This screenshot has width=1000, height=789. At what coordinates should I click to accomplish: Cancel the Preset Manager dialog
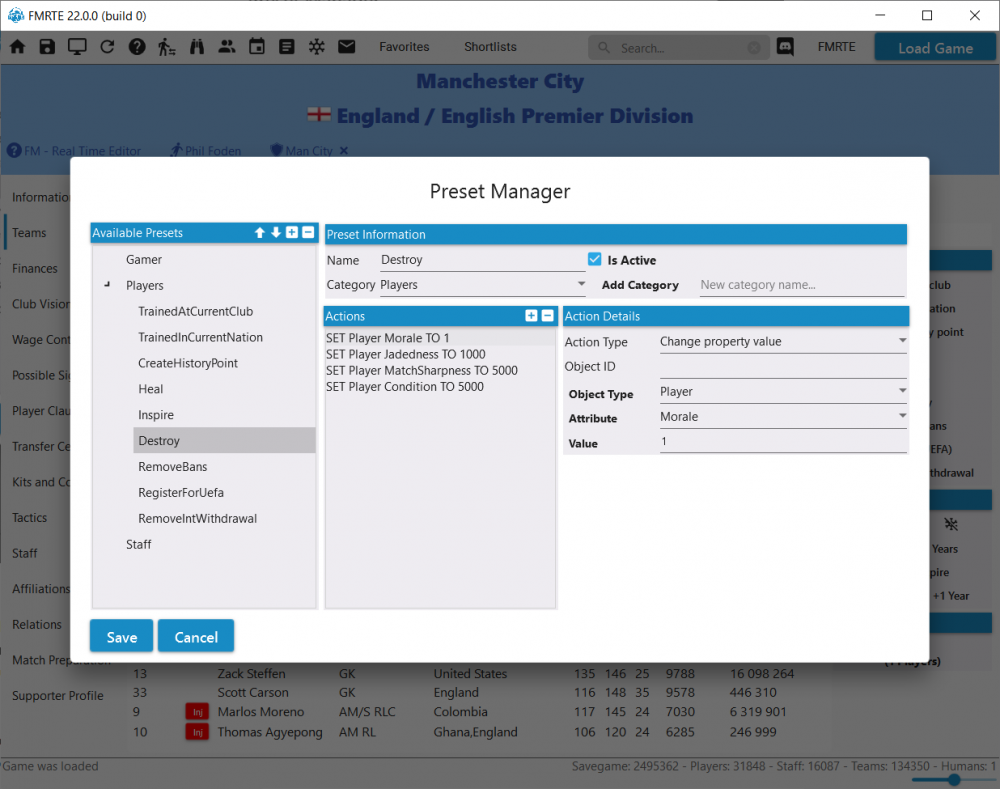pos(196,637)
